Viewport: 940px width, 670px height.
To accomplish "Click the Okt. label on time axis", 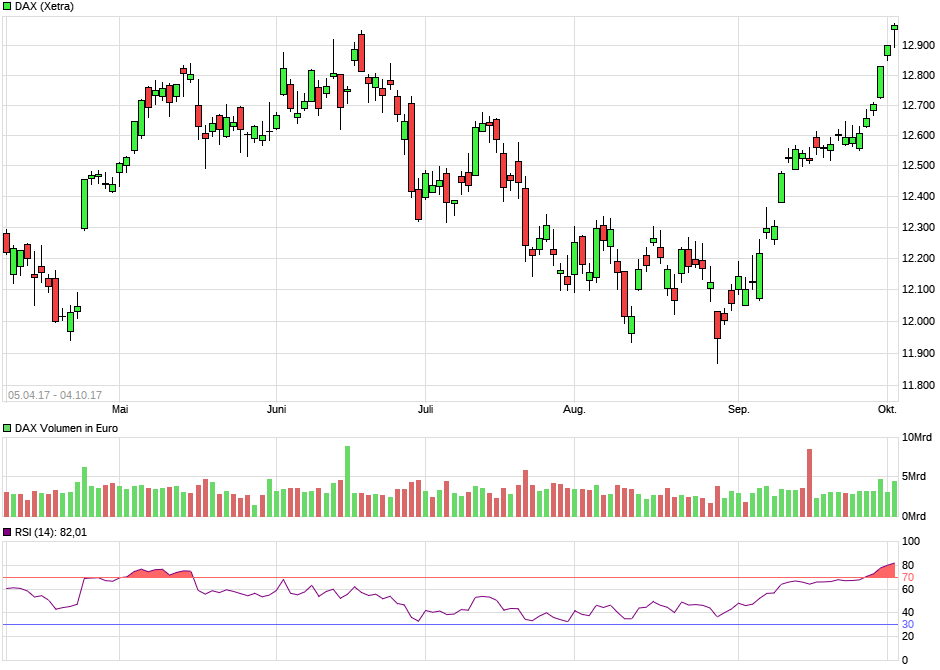I will [x=887, y=410].
